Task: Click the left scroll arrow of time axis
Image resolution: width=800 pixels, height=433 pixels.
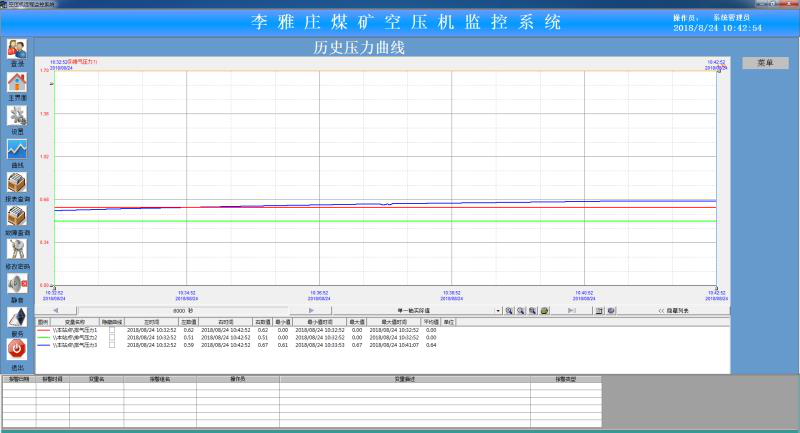Action: [x=56, y=311]
